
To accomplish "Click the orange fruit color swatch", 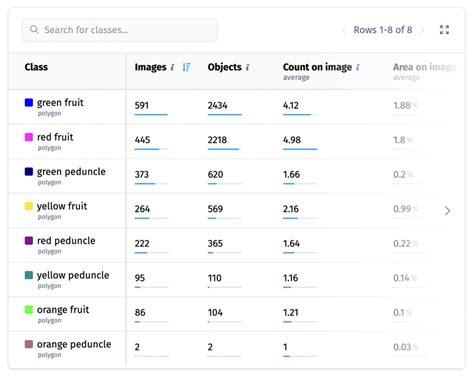I will click(29, 309).
